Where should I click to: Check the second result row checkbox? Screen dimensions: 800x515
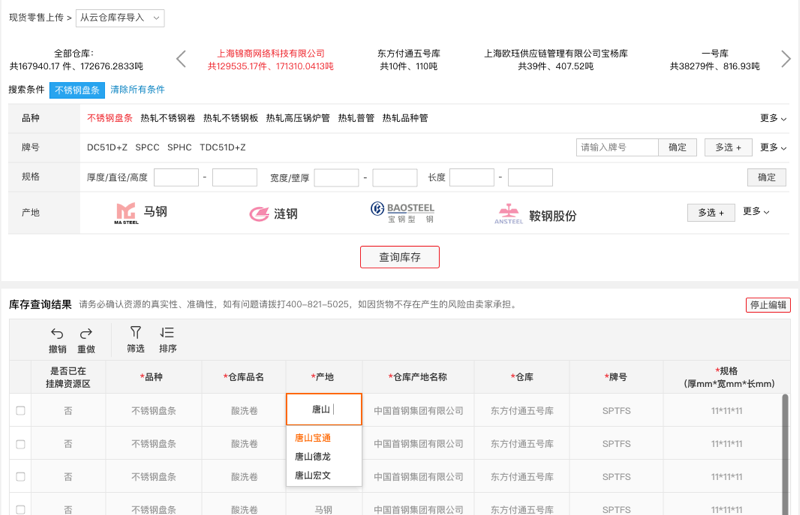20,444
